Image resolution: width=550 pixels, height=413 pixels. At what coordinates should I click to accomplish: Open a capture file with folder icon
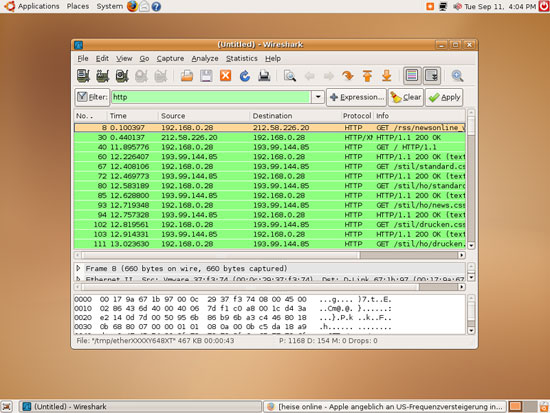[x=187, y=76]
